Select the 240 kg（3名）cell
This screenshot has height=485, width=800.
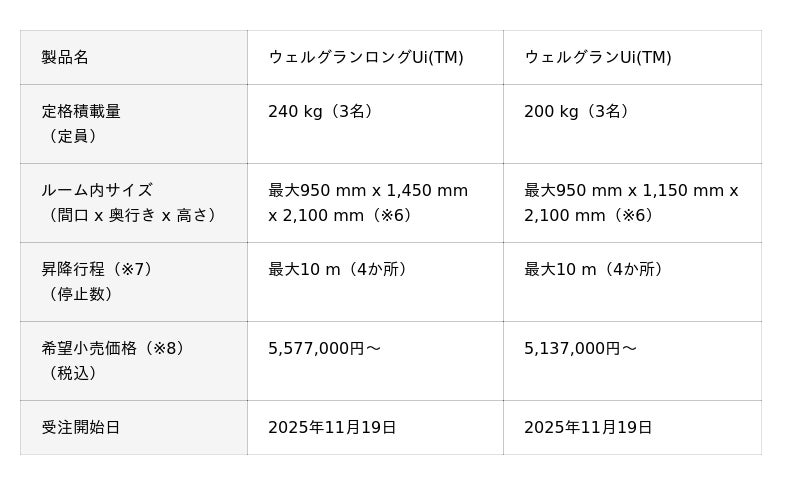pos(323,111)
